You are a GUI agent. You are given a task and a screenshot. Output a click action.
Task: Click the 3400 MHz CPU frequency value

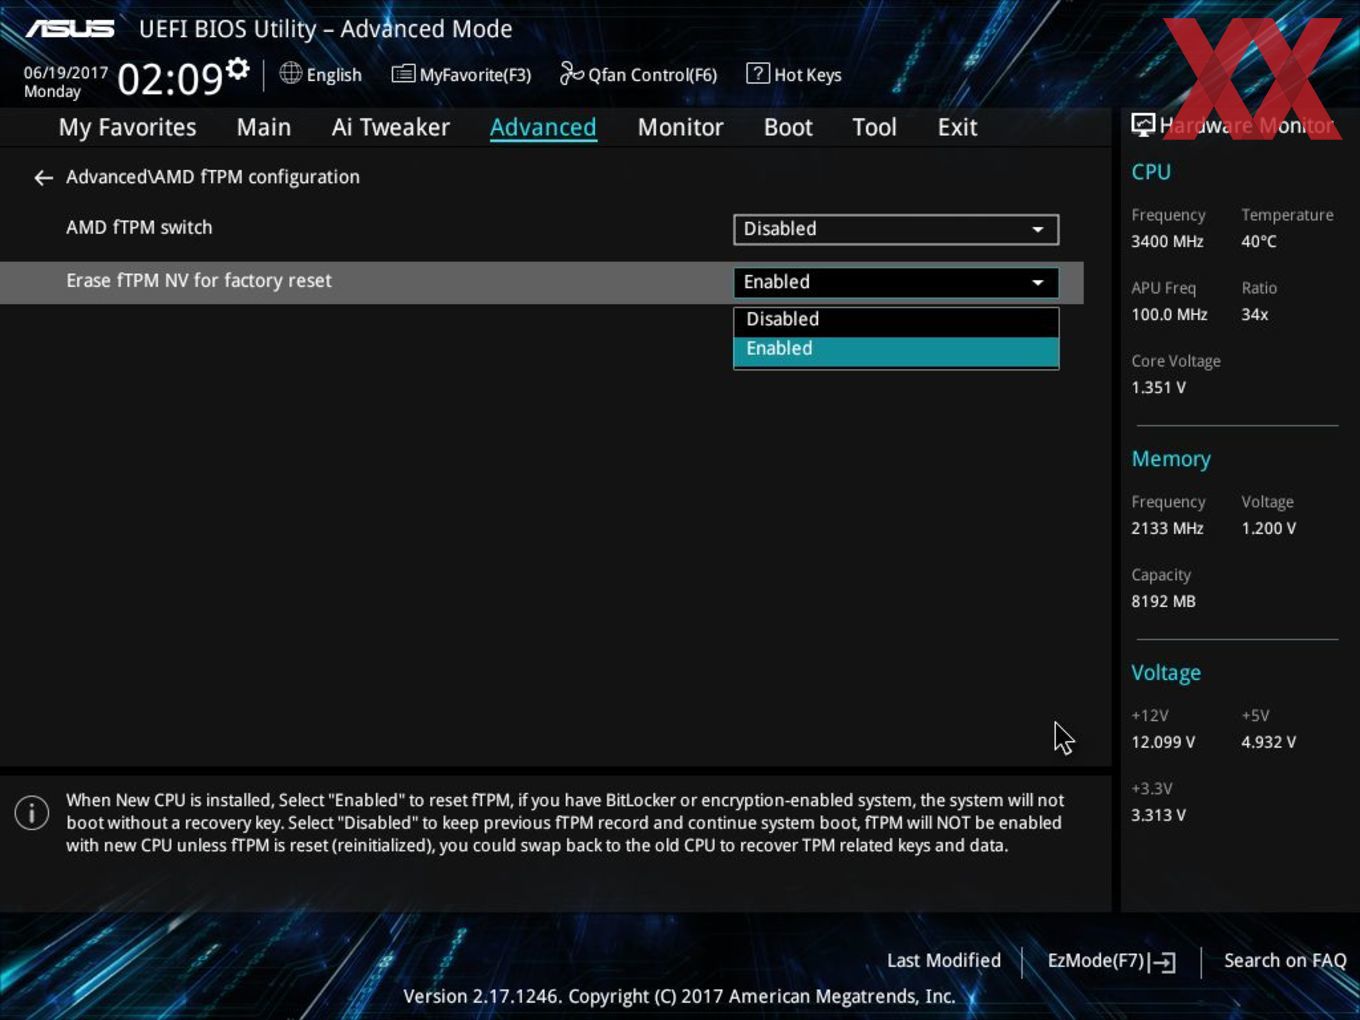coord(1167,242)
